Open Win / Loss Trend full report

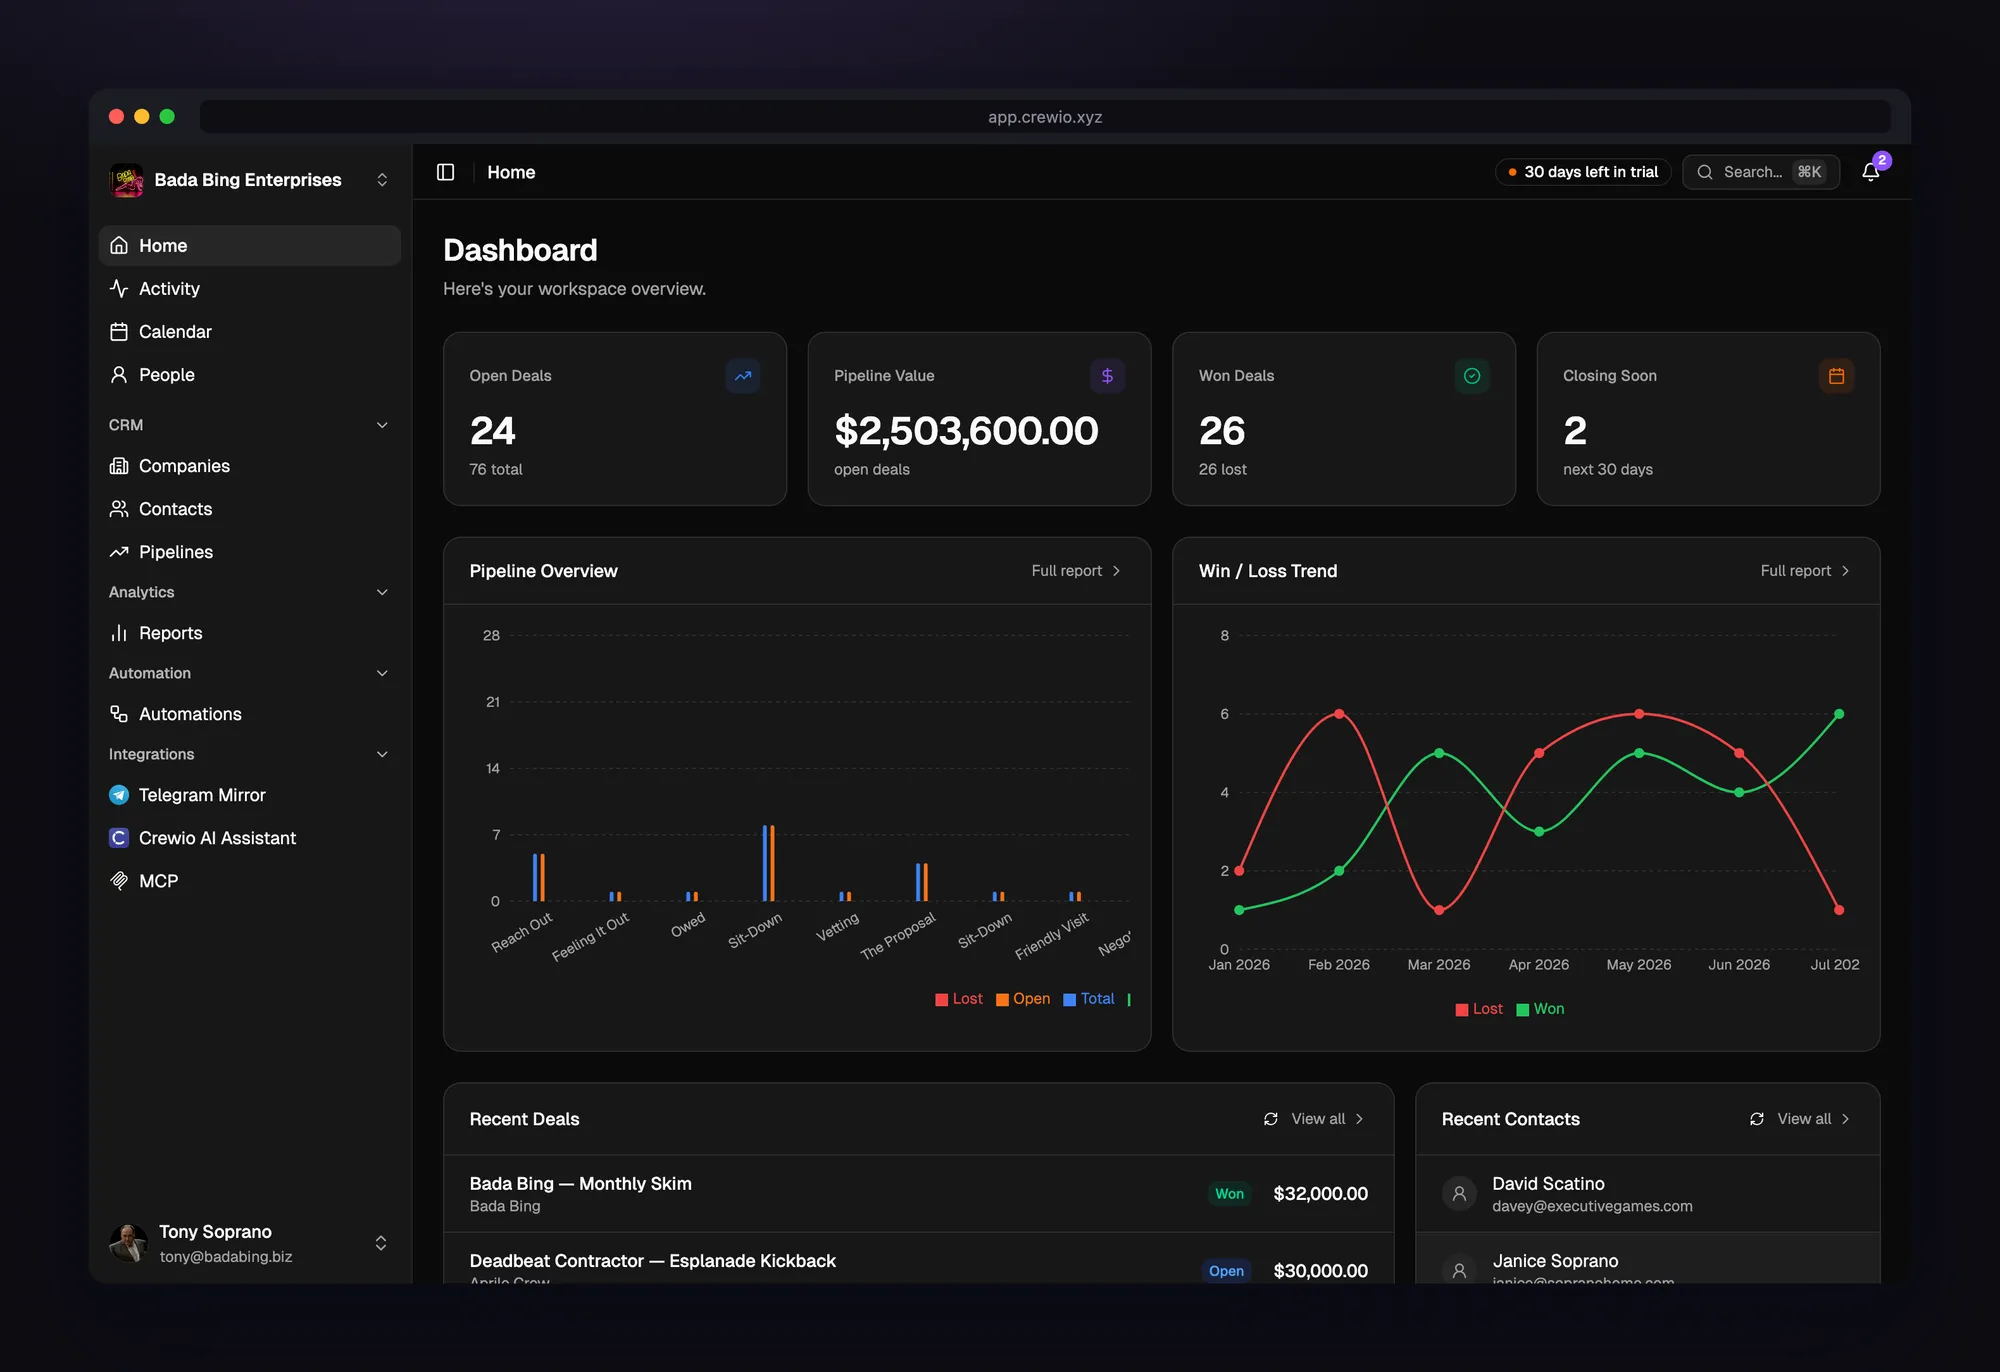pos(1805,571)
